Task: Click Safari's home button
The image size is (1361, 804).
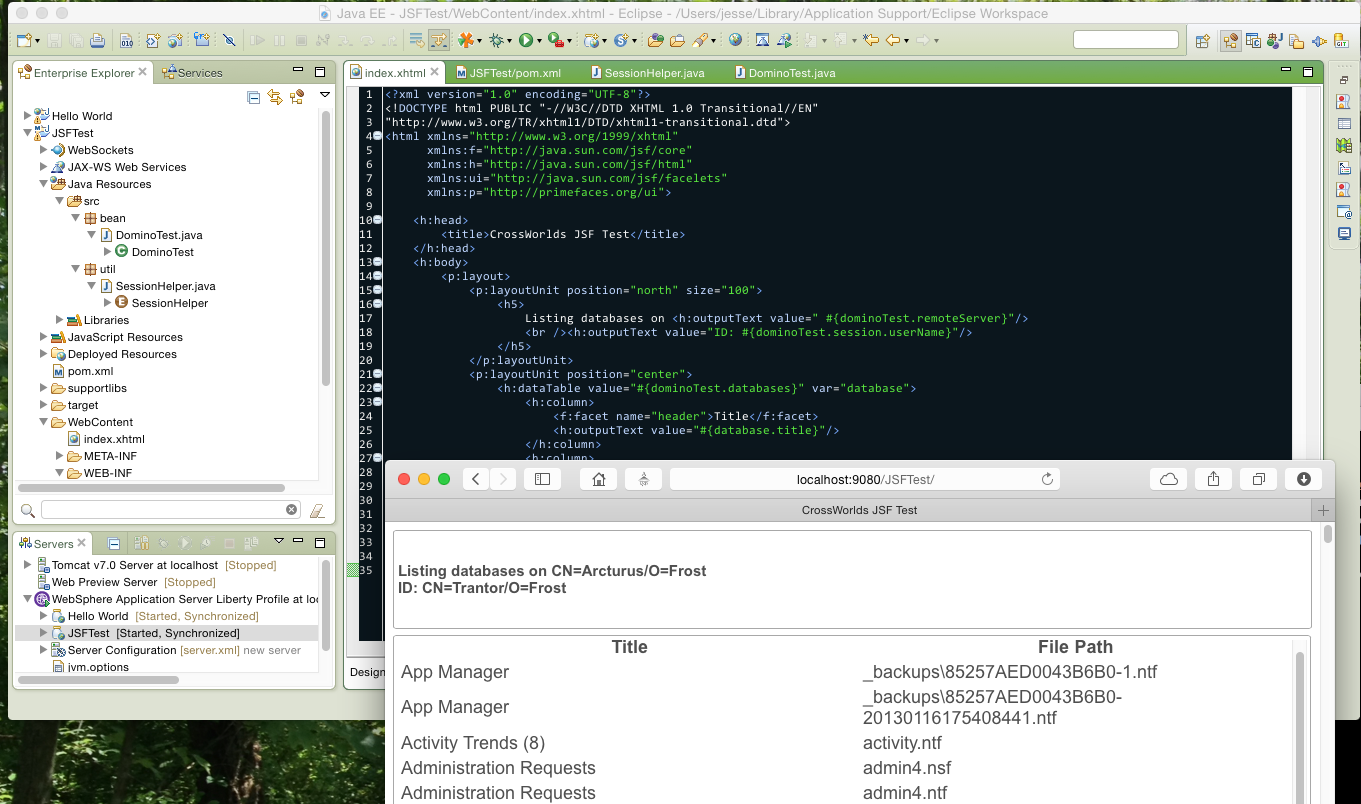Action: [x=598, y=479]
